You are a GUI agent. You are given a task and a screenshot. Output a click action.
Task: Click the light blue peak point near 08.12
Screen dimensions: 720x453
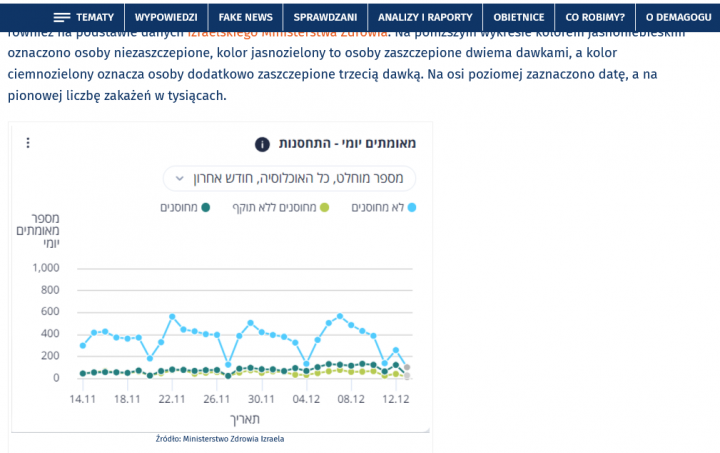340,316
